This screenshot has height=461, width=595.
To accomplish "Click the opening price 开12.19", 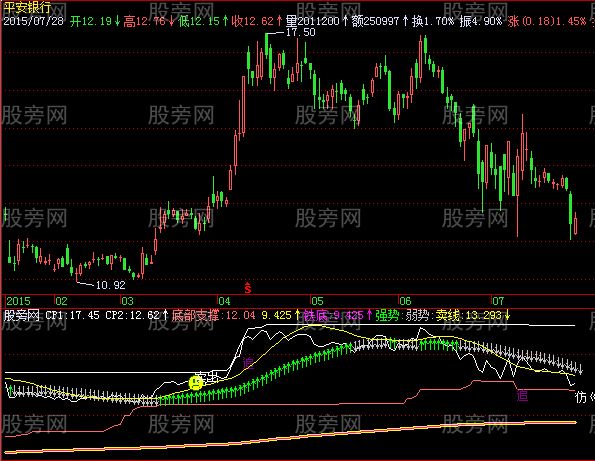I will tap(91, 21).
